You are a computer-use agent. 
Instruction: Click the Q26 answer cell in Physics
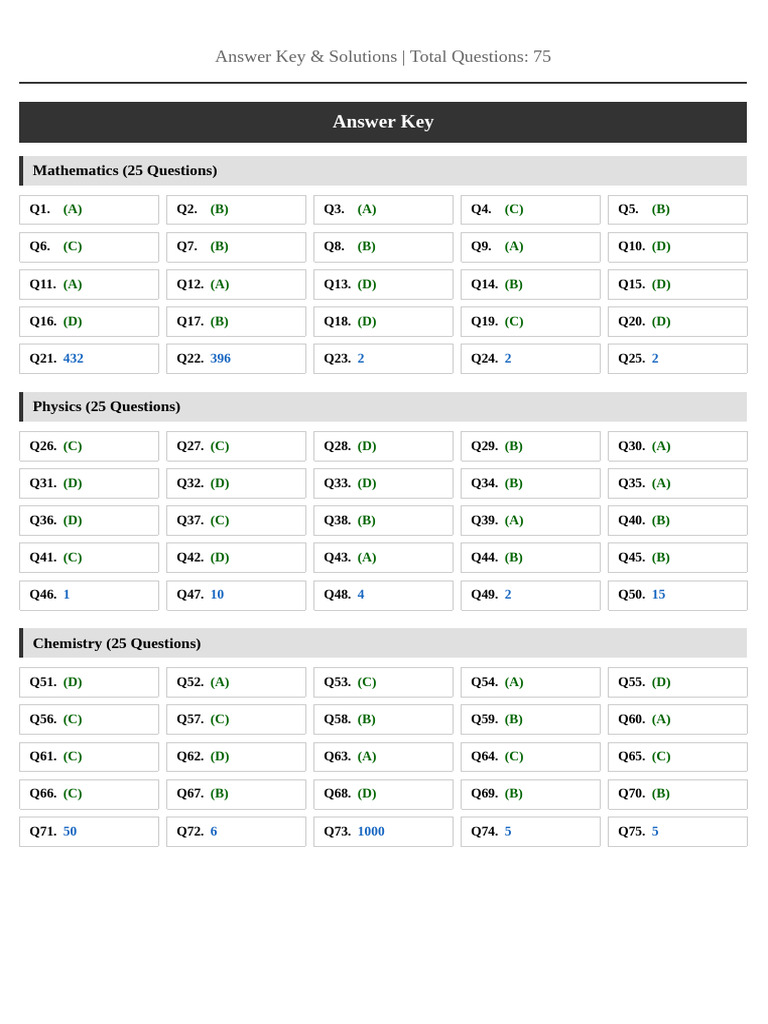coord(89,446)
